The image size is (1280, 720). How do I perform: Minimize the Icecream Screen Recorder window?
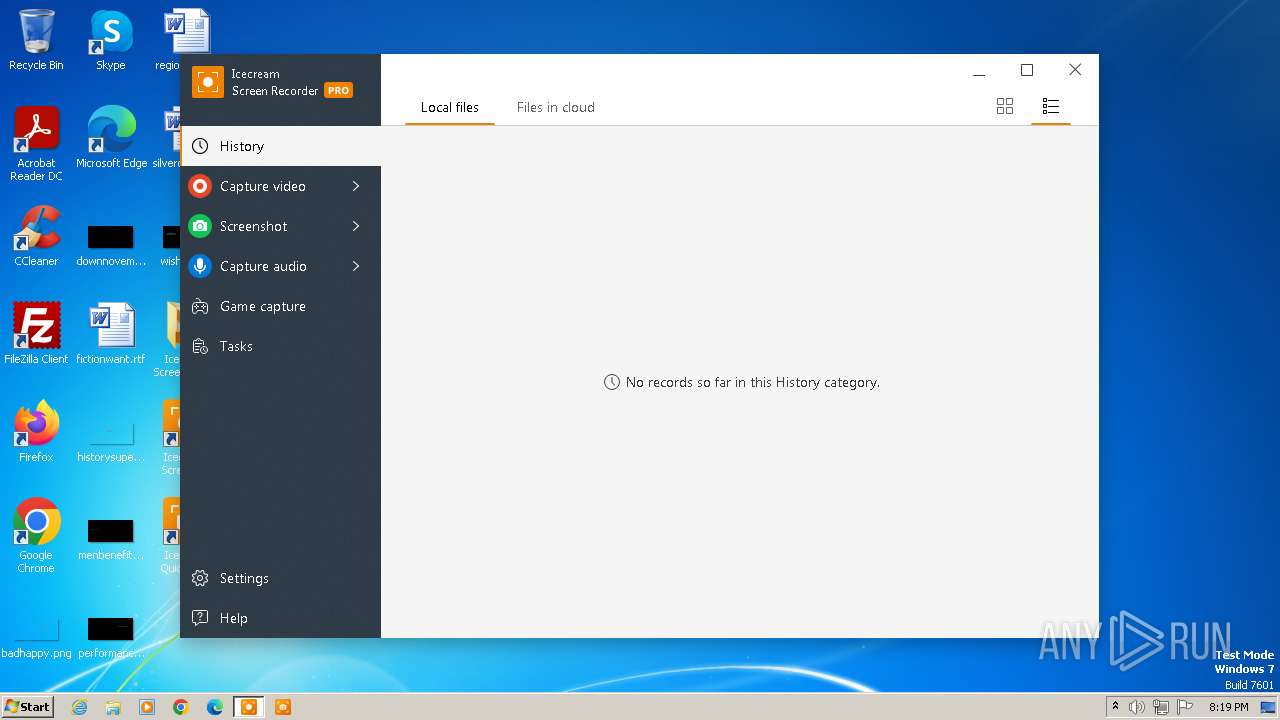pos(979,70)
